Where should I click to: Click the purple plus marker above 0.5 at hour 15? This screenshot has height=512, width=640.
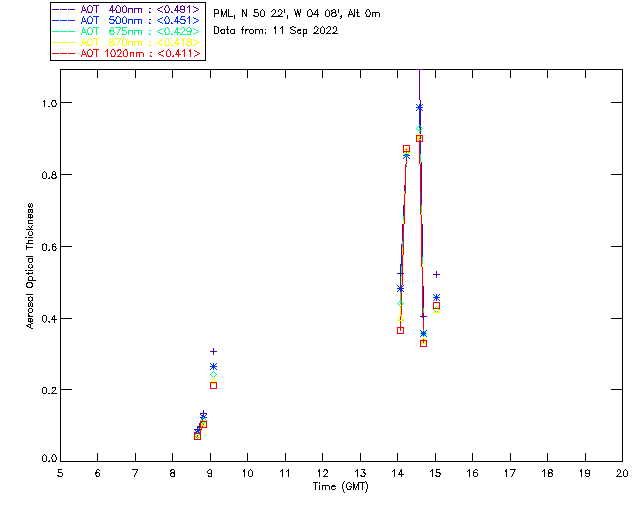436,274
